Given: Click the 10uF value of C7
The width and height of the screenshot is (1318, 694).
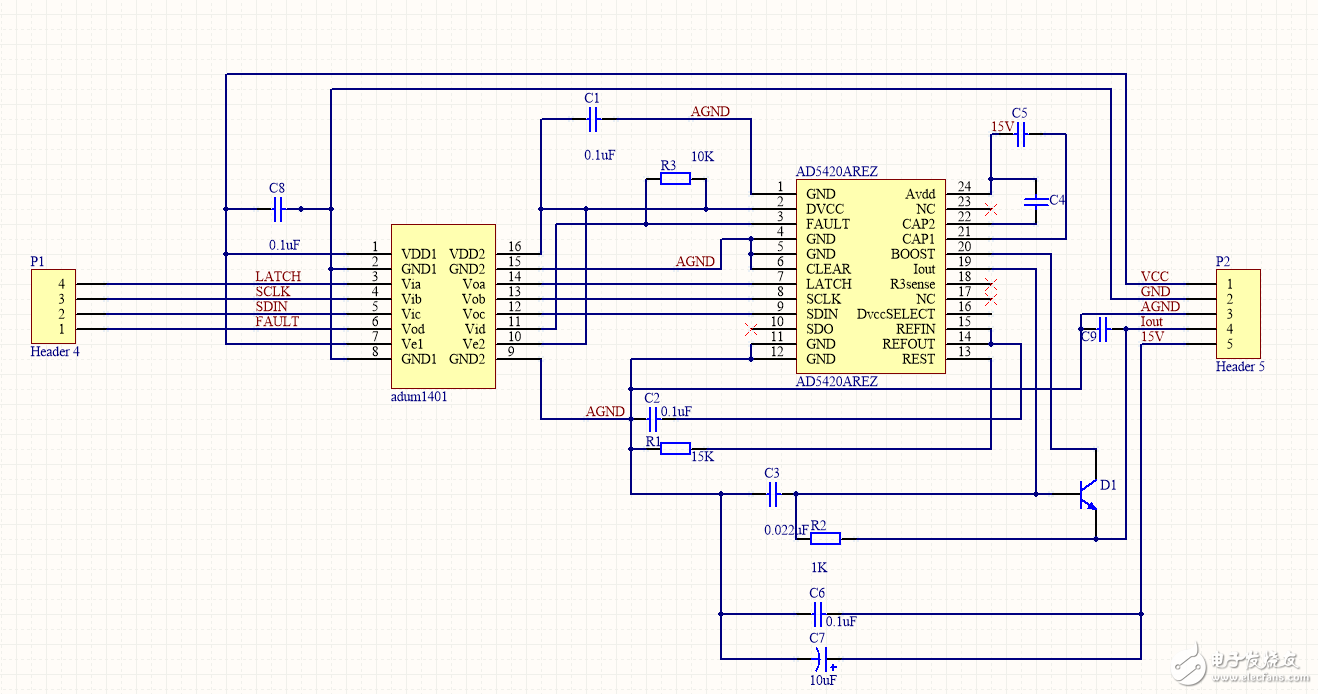Looking at the screenshot, I should coord(823,680).
